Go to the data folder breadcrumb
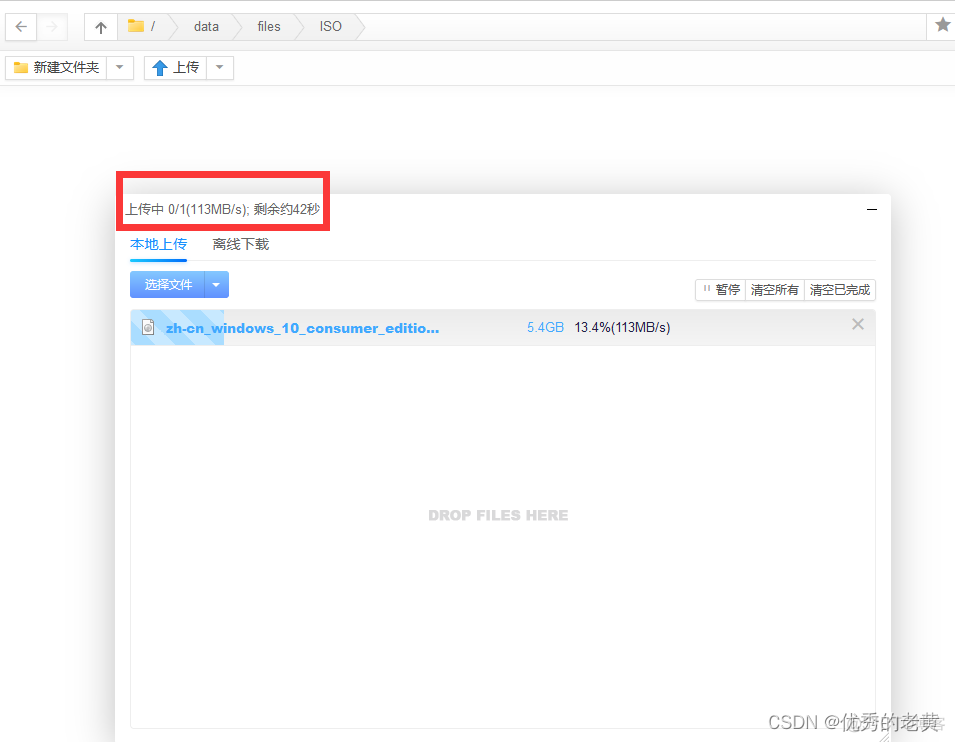The height and width of the screenshot is (742, 955). click(x=206, y=27)
